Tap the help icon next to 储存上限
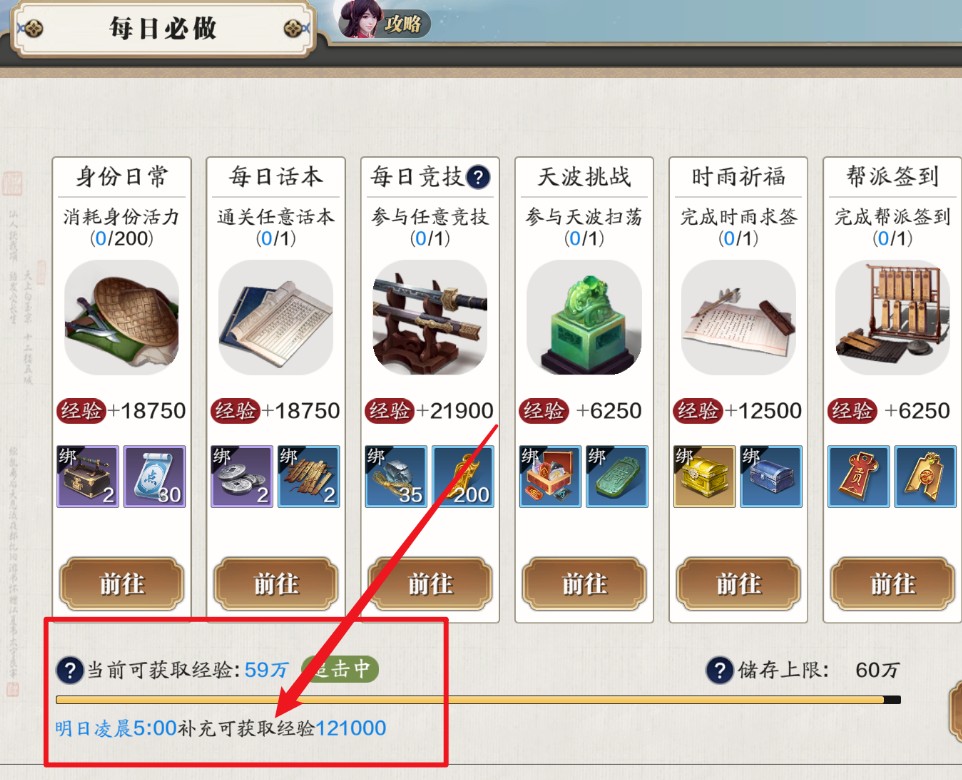 720,670
